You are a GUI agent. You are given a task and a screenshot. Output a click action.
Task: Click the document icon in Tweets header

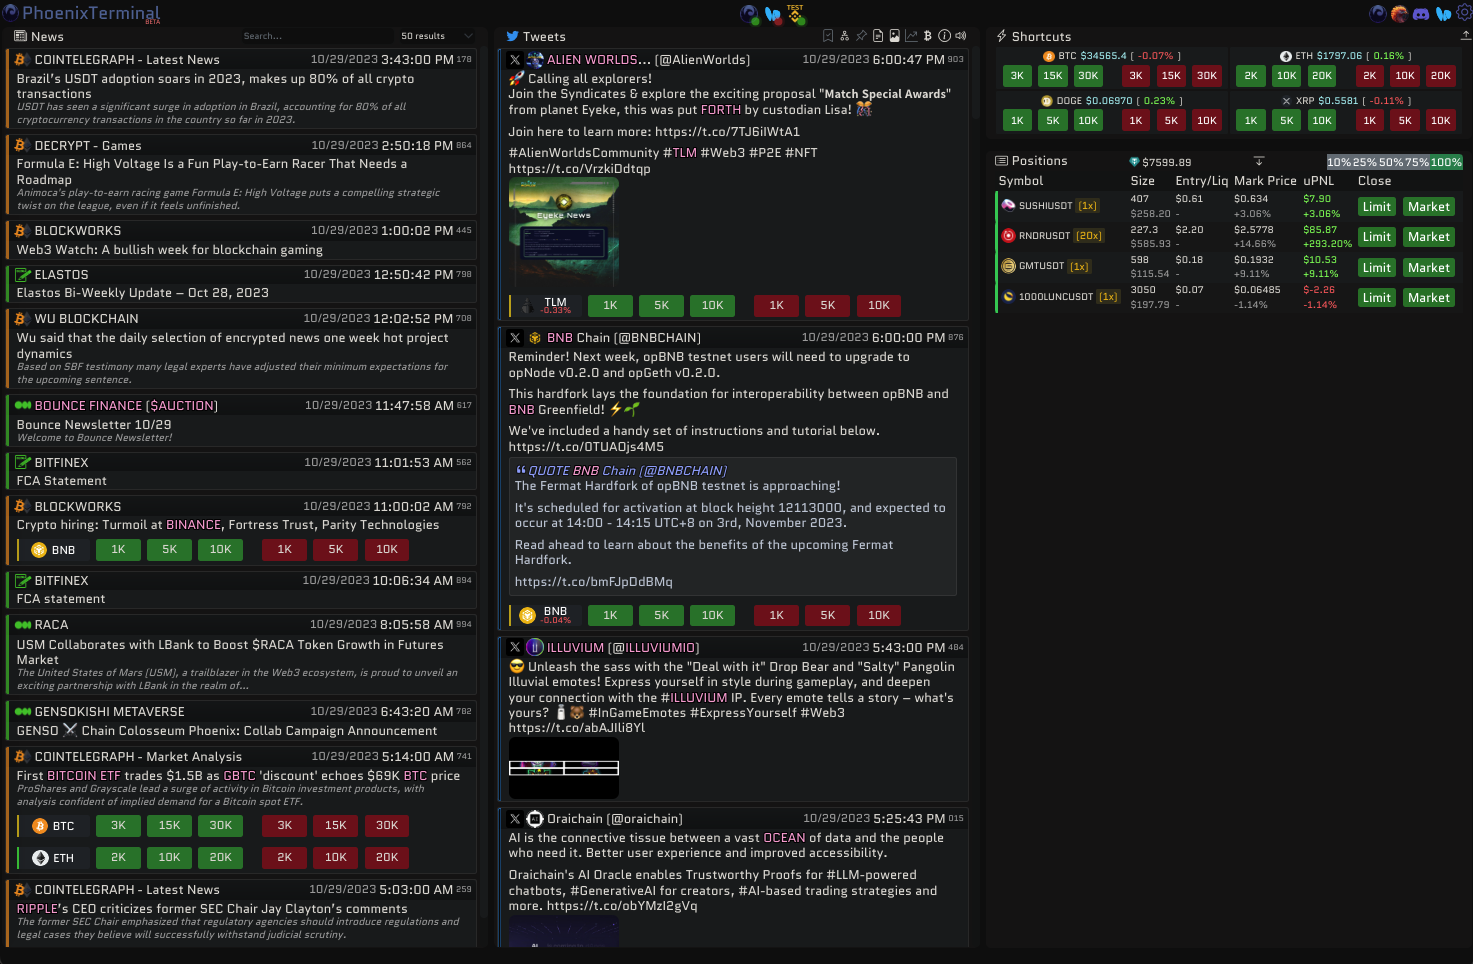click(878, 36)
